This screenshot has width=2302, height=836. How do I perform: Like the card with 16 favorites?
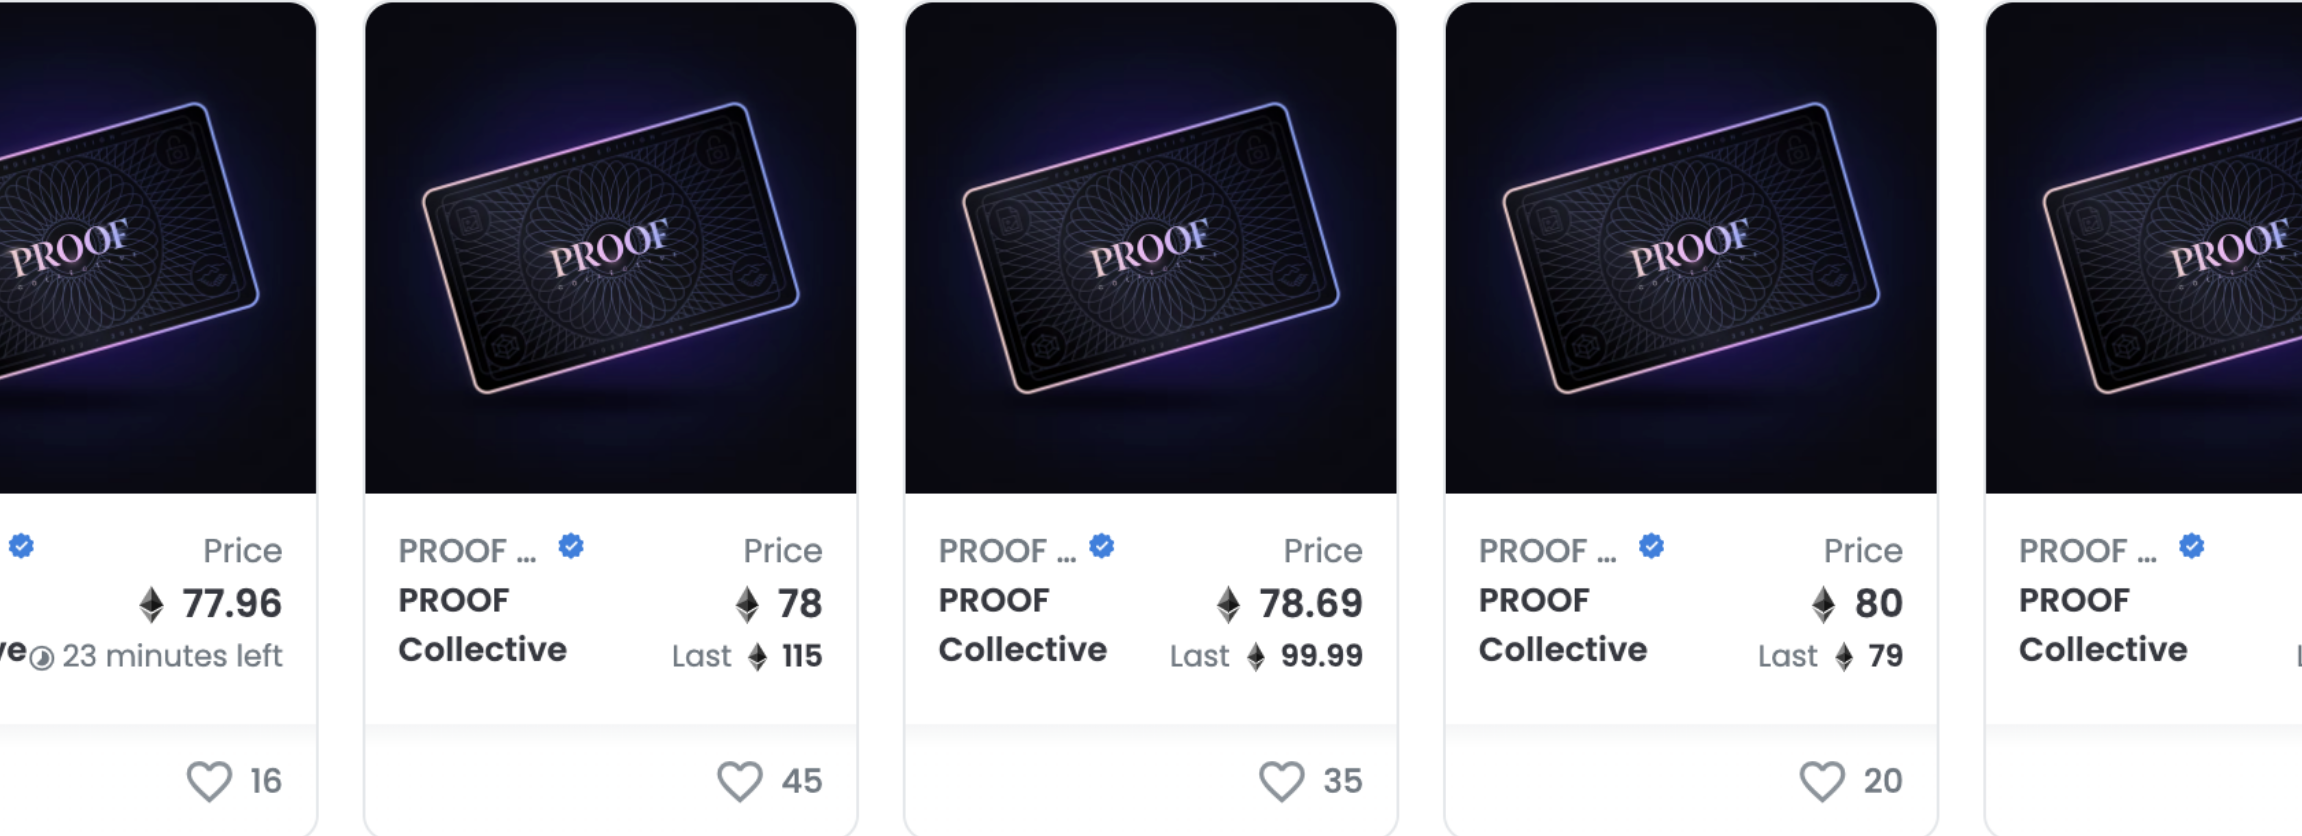coord(209,781)
